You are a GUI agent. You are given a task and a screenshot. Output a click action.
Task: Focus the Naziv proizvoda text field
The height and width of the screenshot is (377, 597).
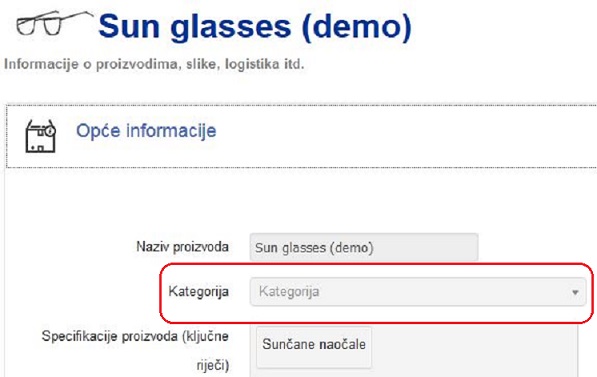(364, 247)
